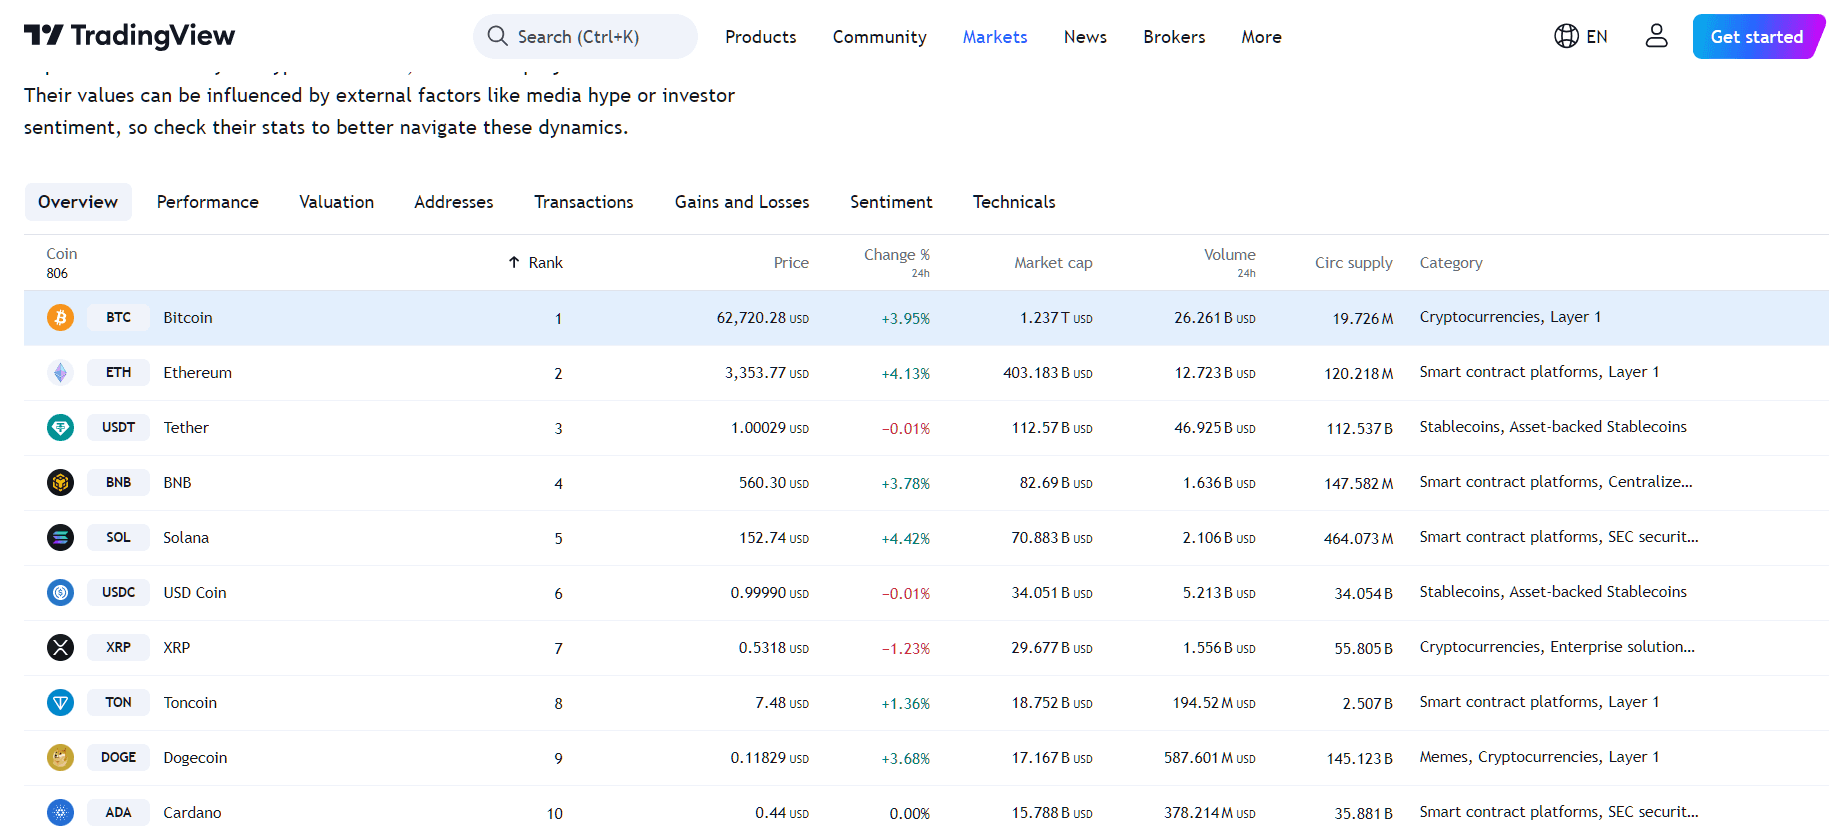Click the Solana coin logo

pyautogui.click(x=60, y=538)
